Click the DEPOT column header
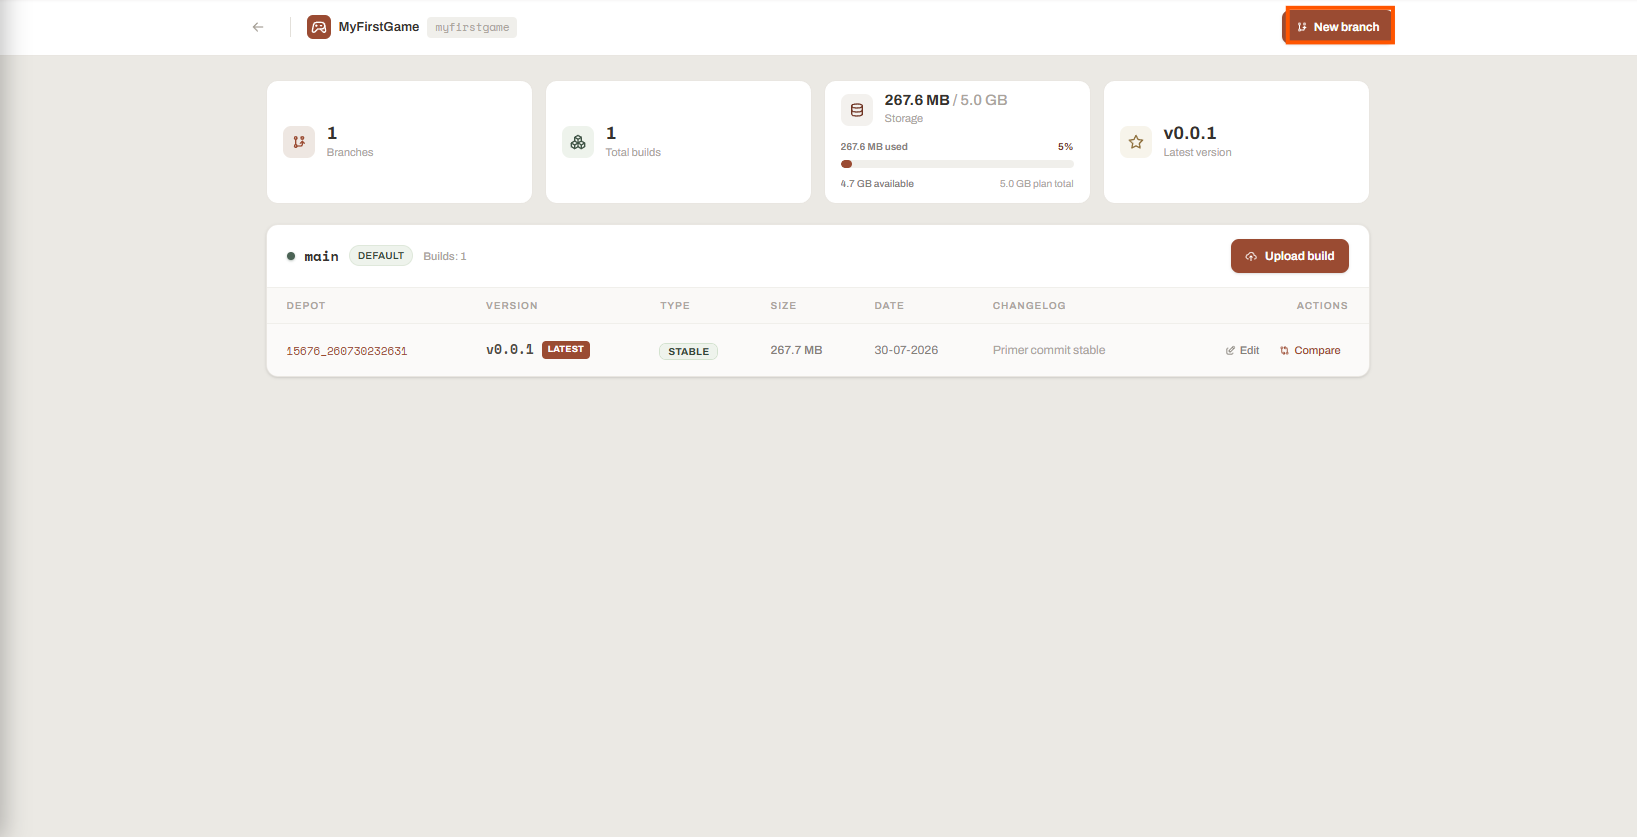 pos(306,306)
